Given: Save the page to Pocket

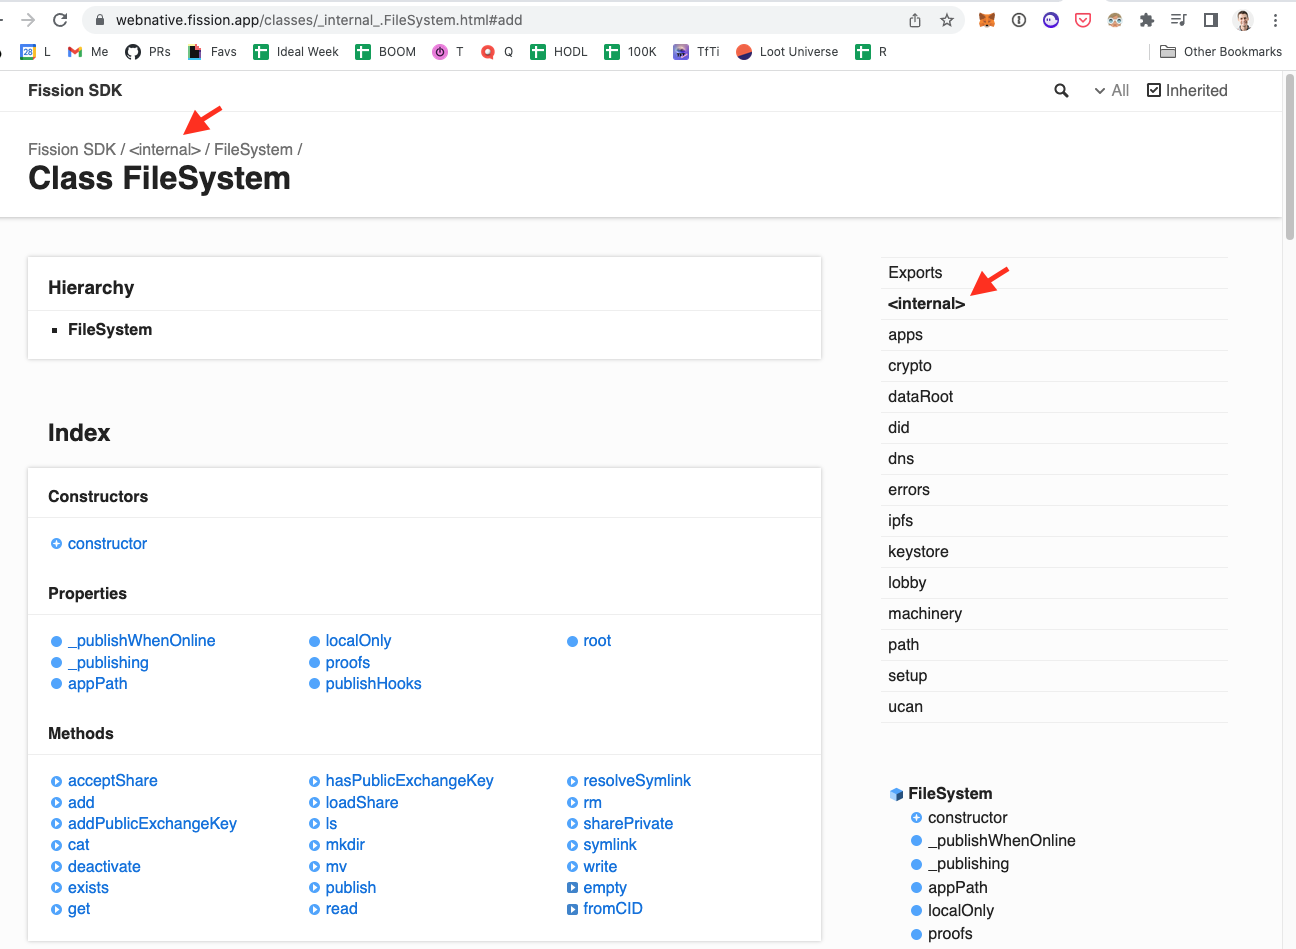Looking at the screenshot, I should point(1082,20).
